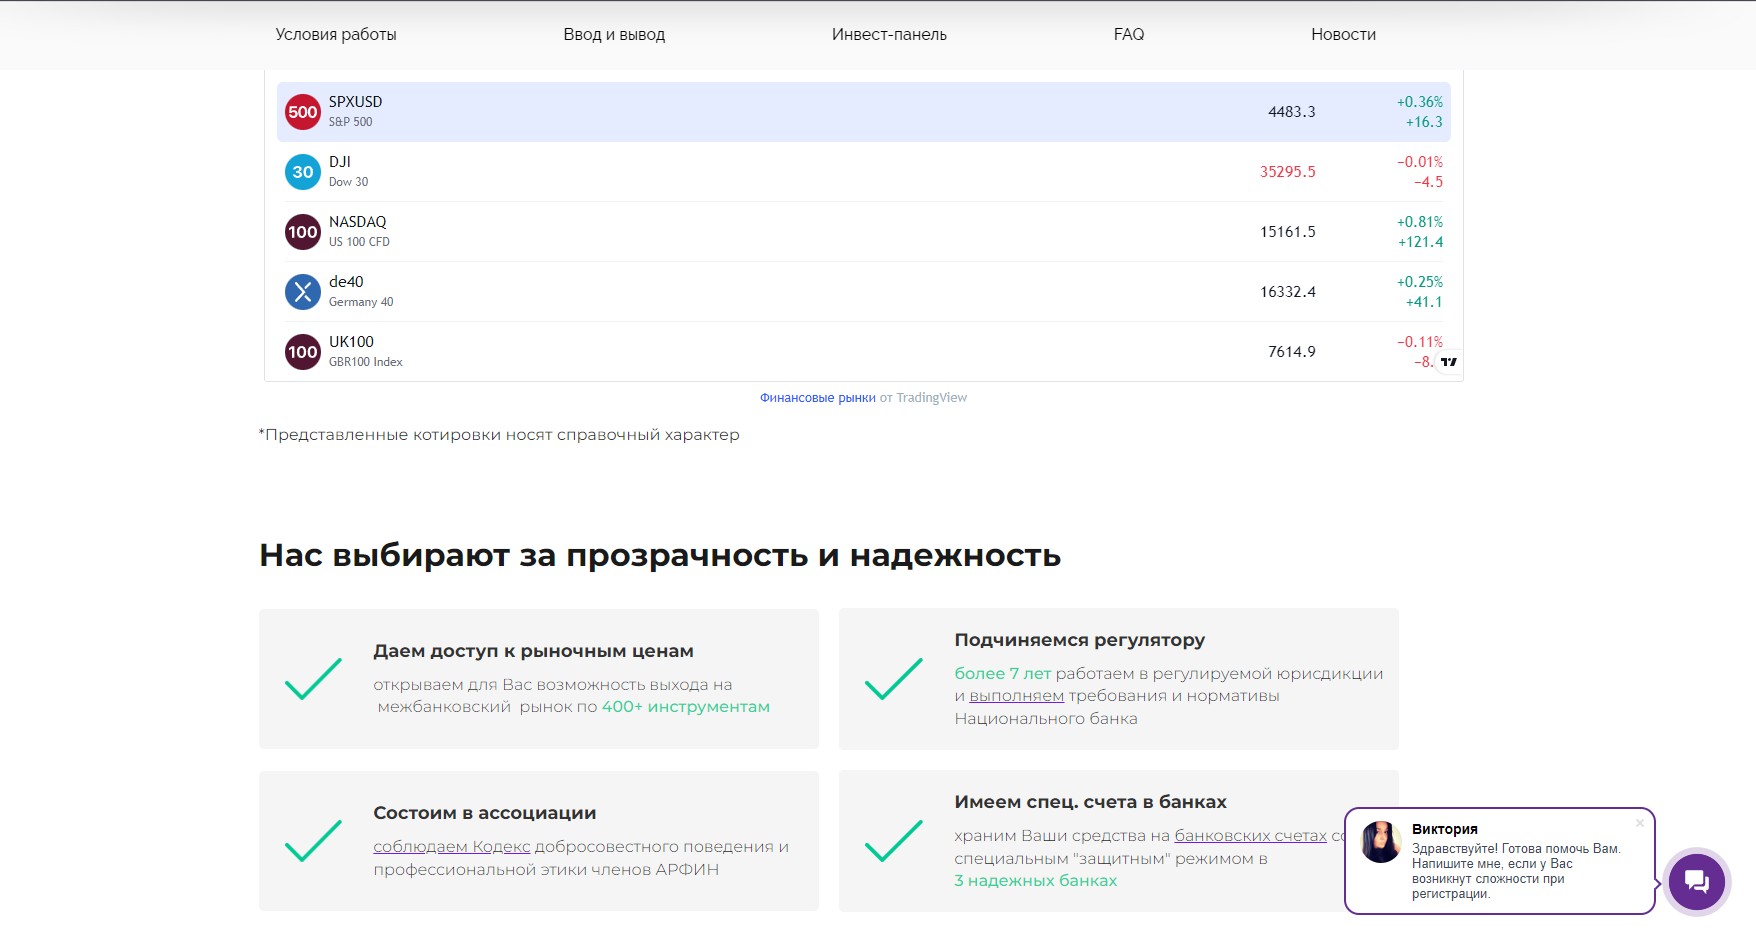Click the +0.25% change value
The image size is (1756, 951).
click(x=1420, y=282)
